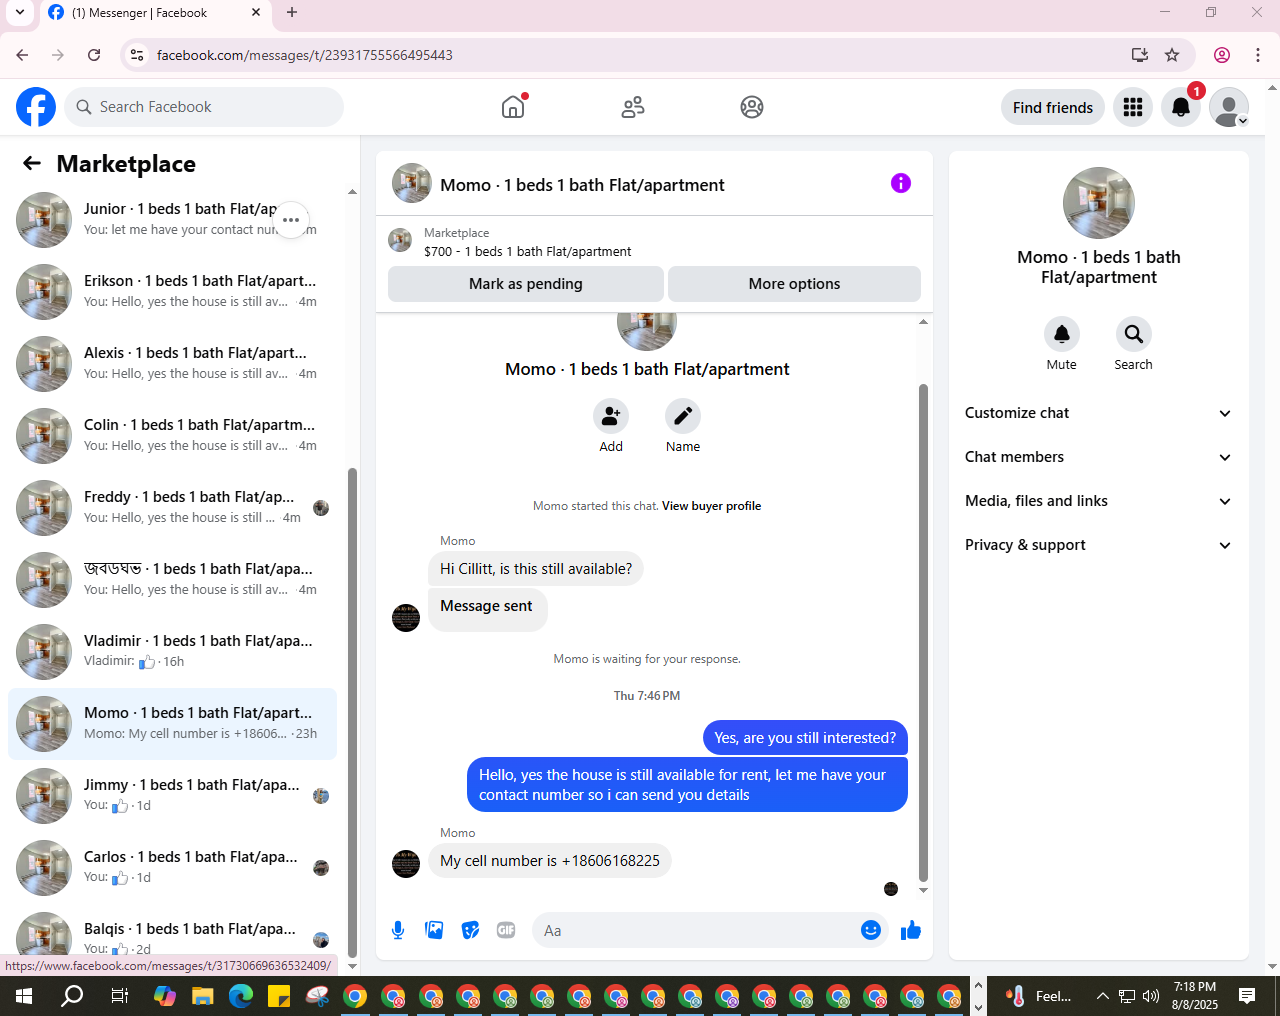Screen dimensions: 1280x1016
Task: Edit the chat name with pencil icon
Action: [x=683, y=416]
